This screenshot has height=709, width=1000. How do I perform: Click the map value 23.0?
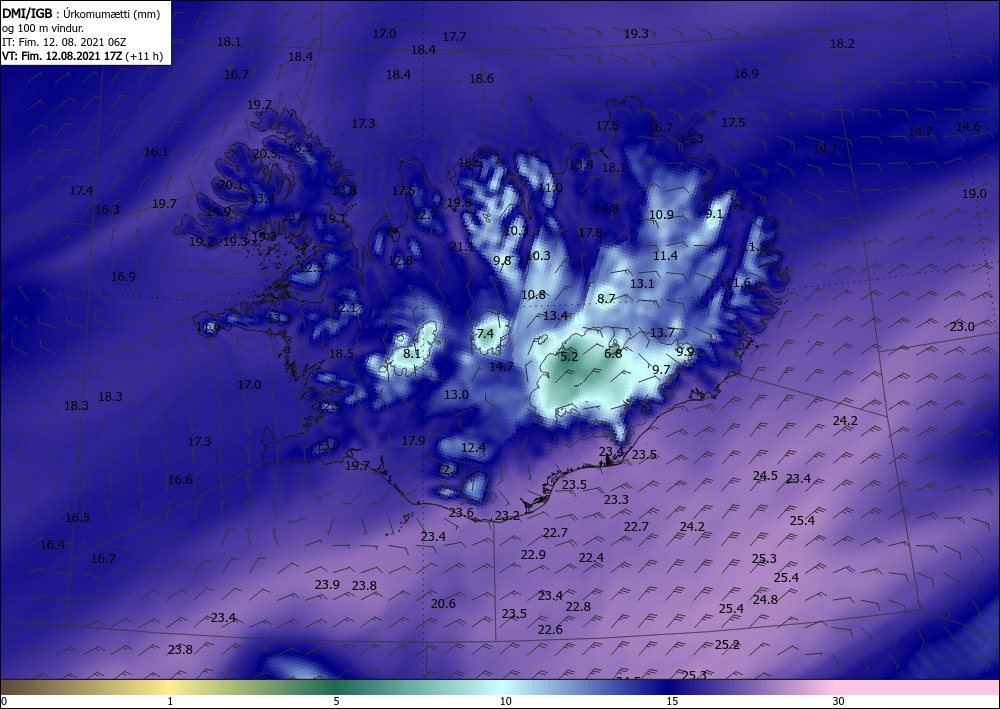tap(962, 327)
